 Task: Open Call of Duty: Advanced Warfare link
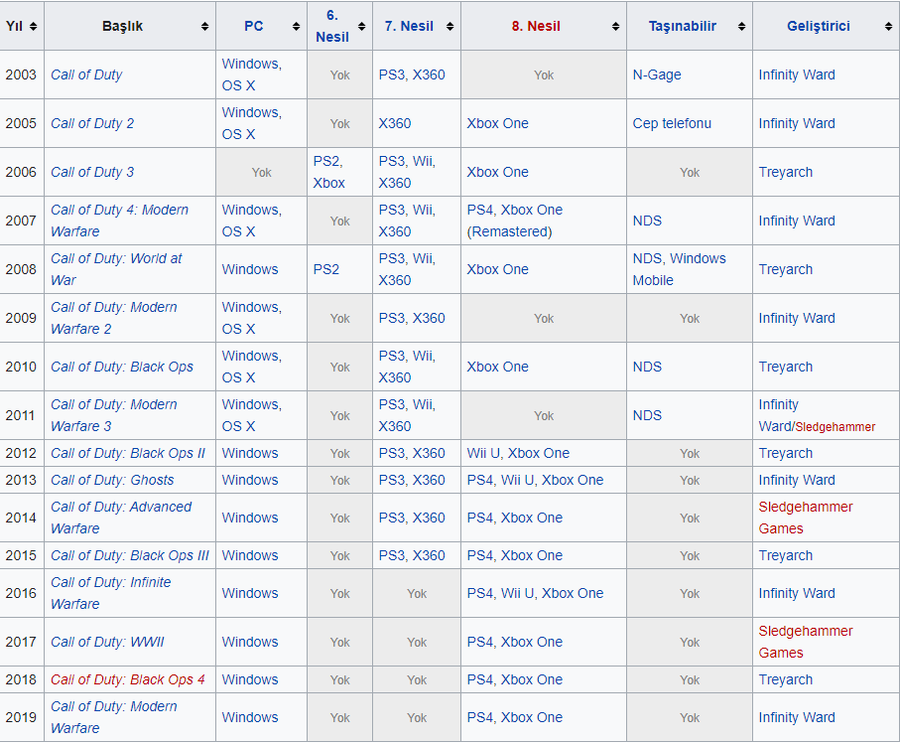[121, 518]
